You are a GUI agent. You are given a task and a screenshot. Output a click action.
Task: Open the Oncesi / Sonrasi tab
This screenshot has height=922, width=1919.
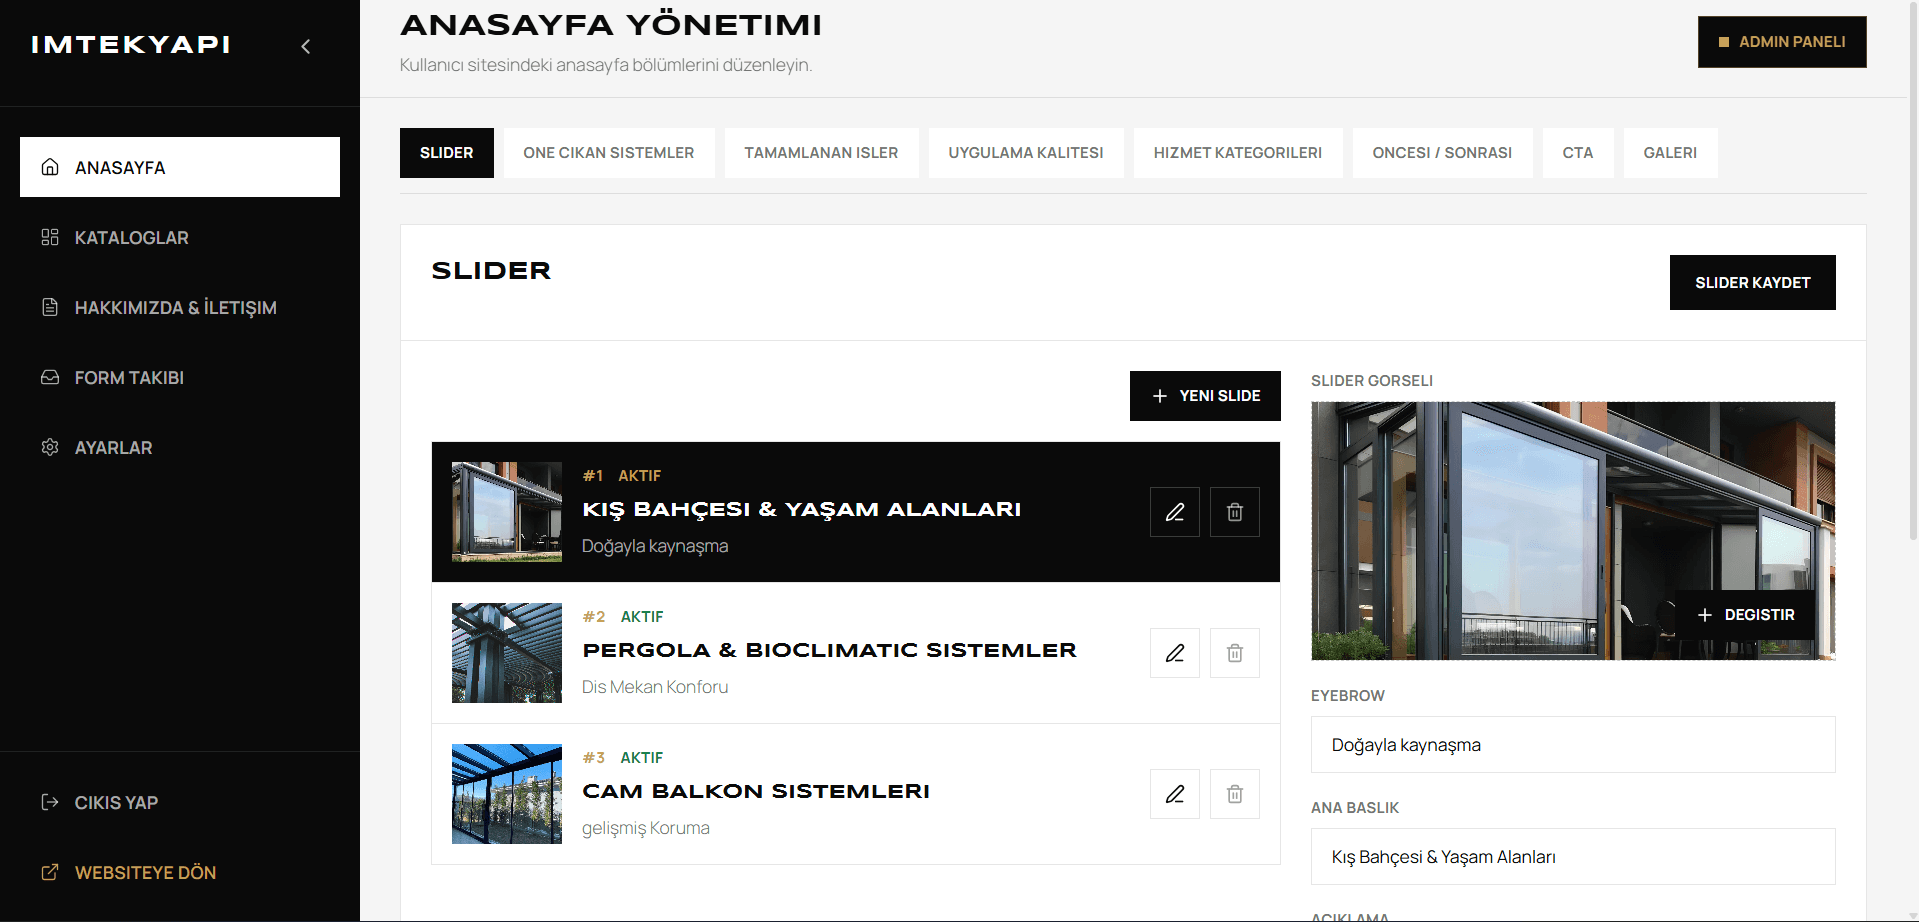coord(1442,153)
